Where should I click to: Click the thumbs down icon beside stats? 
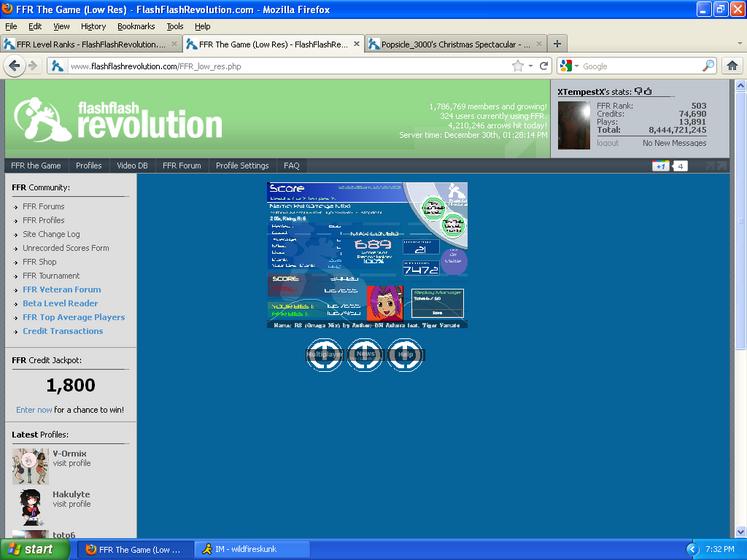click(x=639, y=91)
